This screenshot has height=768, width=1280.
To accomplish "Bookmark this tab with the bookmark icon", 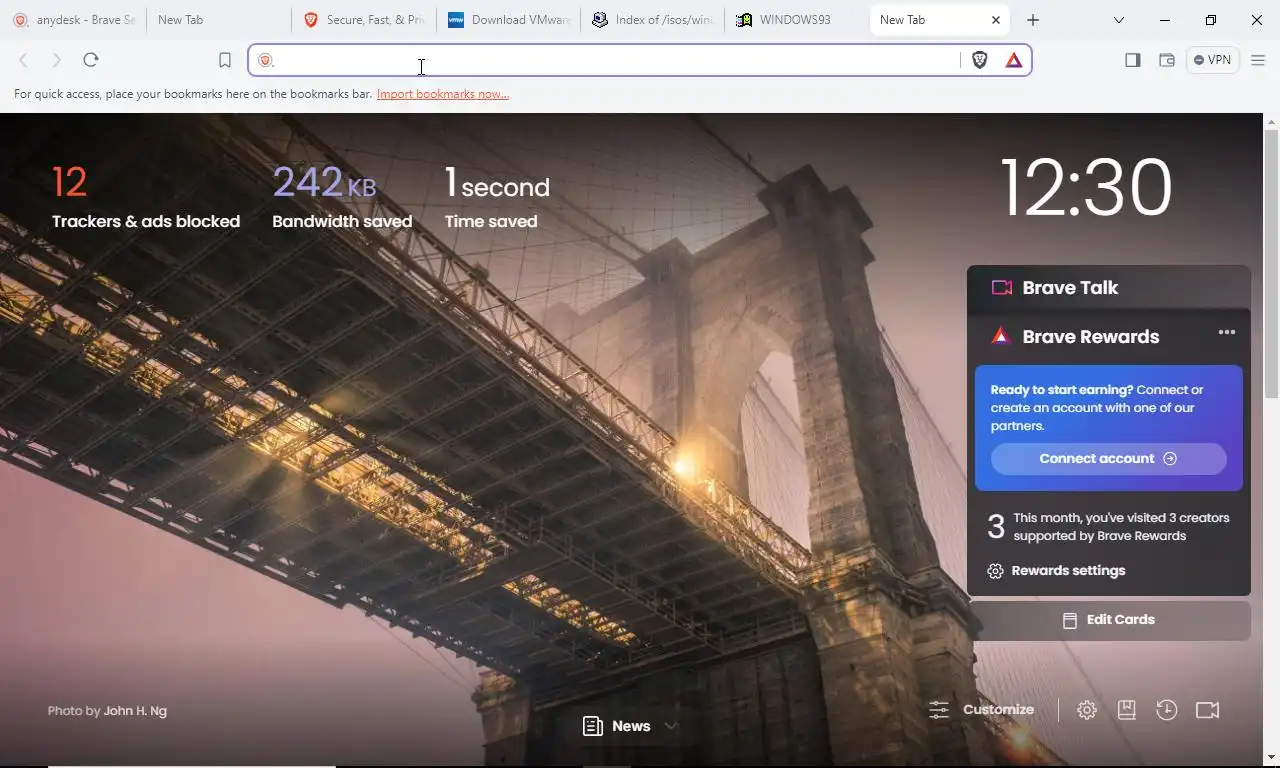I will coord(225,60).
